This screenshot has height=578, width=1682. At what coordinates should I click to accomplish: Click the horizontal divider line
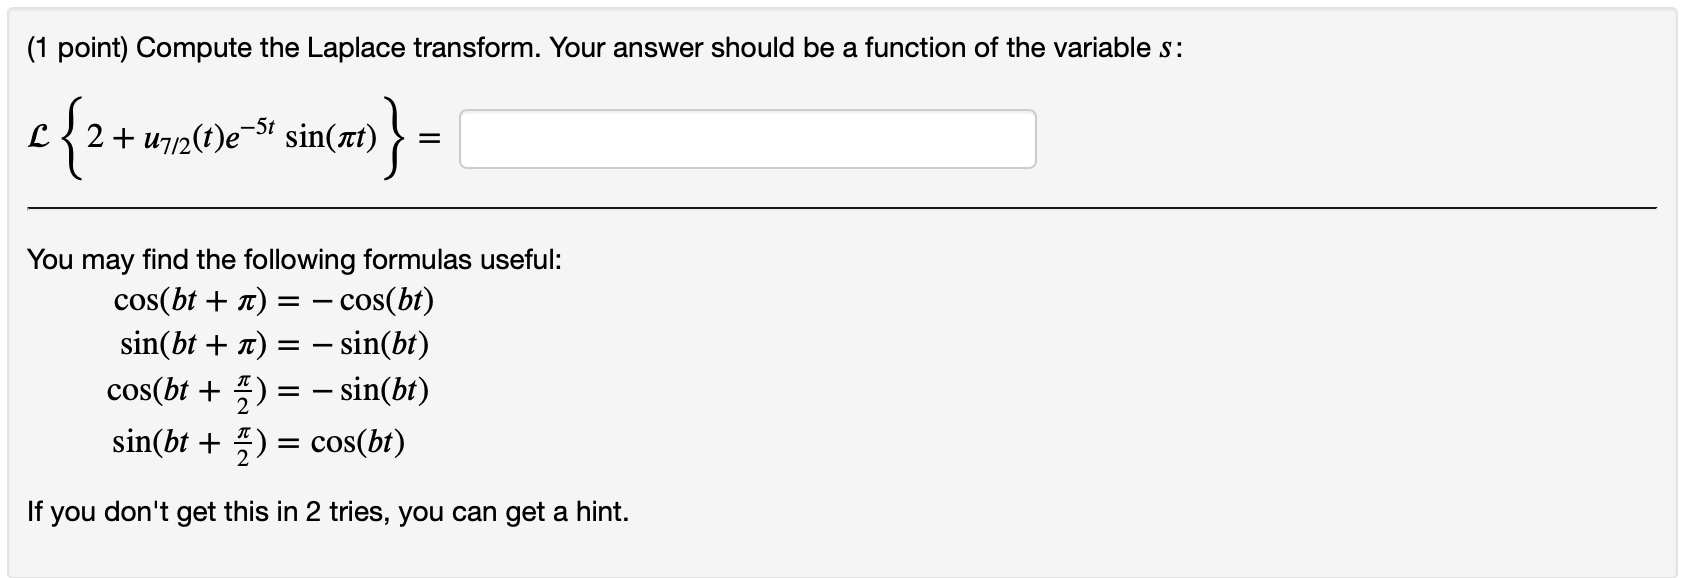point(840,209)
